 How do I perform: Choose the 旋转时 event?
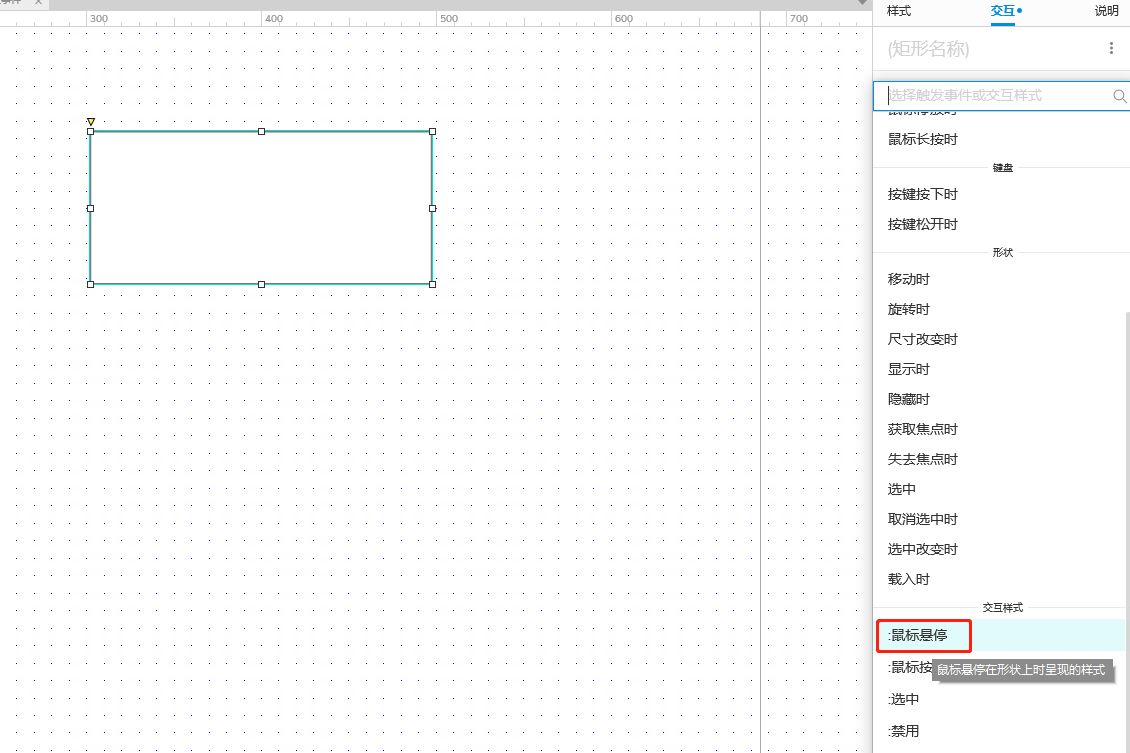tap(909, 309)
